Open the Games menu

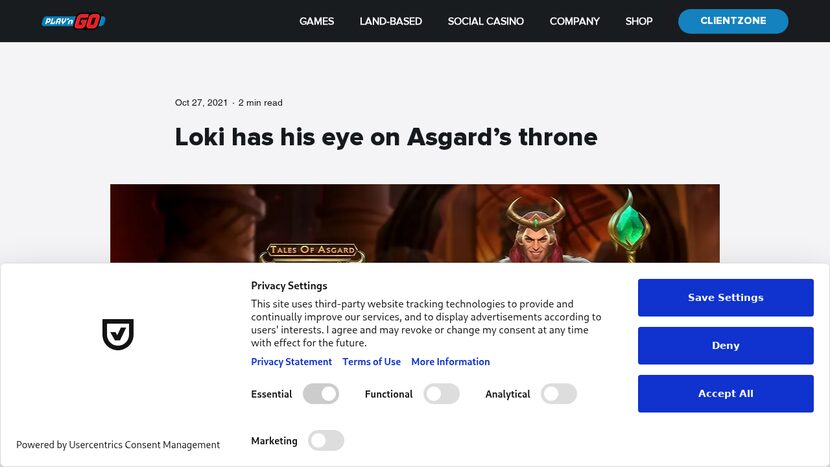click(x=316, y=21)
